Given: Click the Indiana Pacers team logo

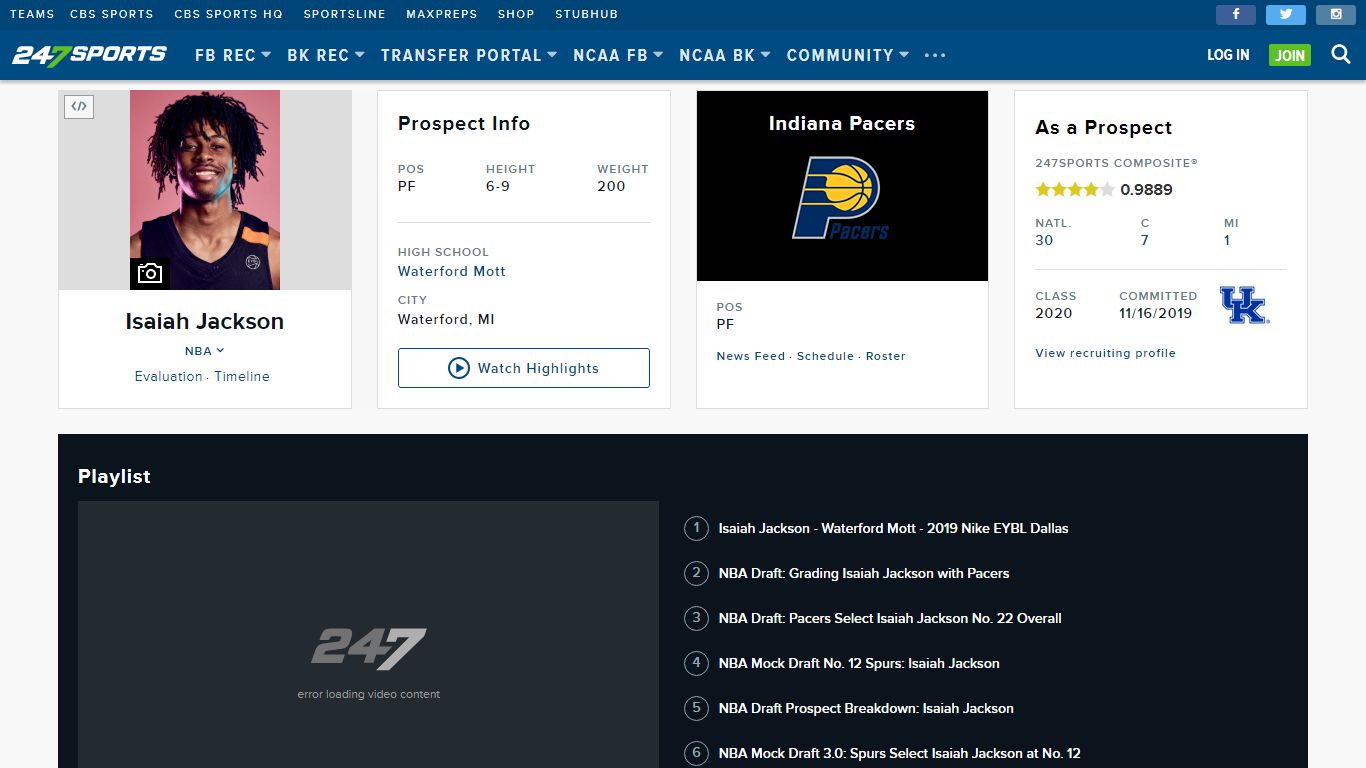Looking at the screenshot, I should click(841, 198).
